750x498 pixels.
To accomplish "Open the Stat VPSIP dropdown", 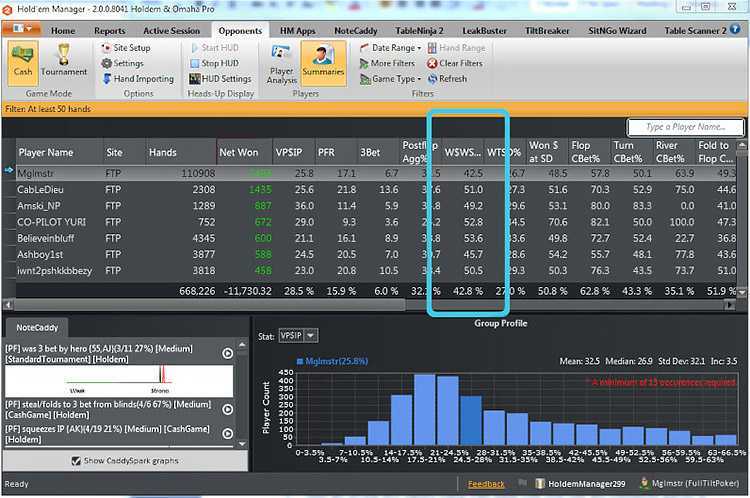I will pyautogui.click(x=298, y=336).
